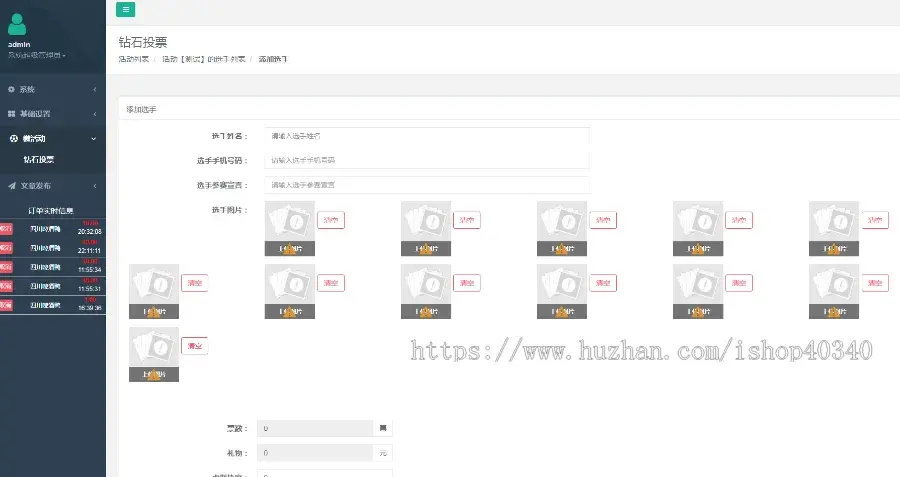Click the admin user avatar icon
The width and height of the screenshot is (900, 477).
pyautogui.click(x=17, y=24)
